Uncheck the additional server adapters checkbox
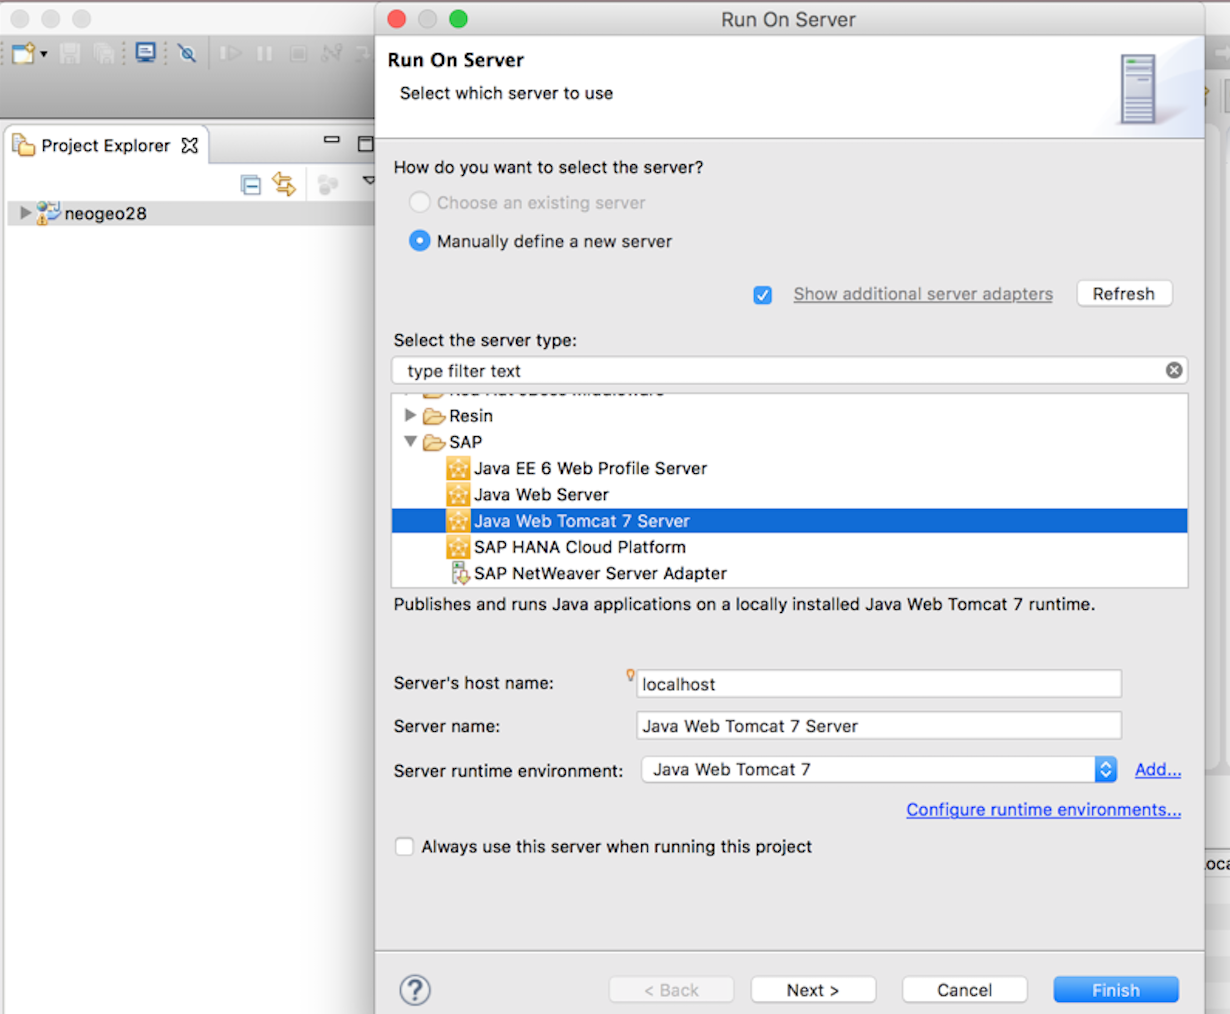Viewport: 1230px width, 1014px height. (763, 295)
